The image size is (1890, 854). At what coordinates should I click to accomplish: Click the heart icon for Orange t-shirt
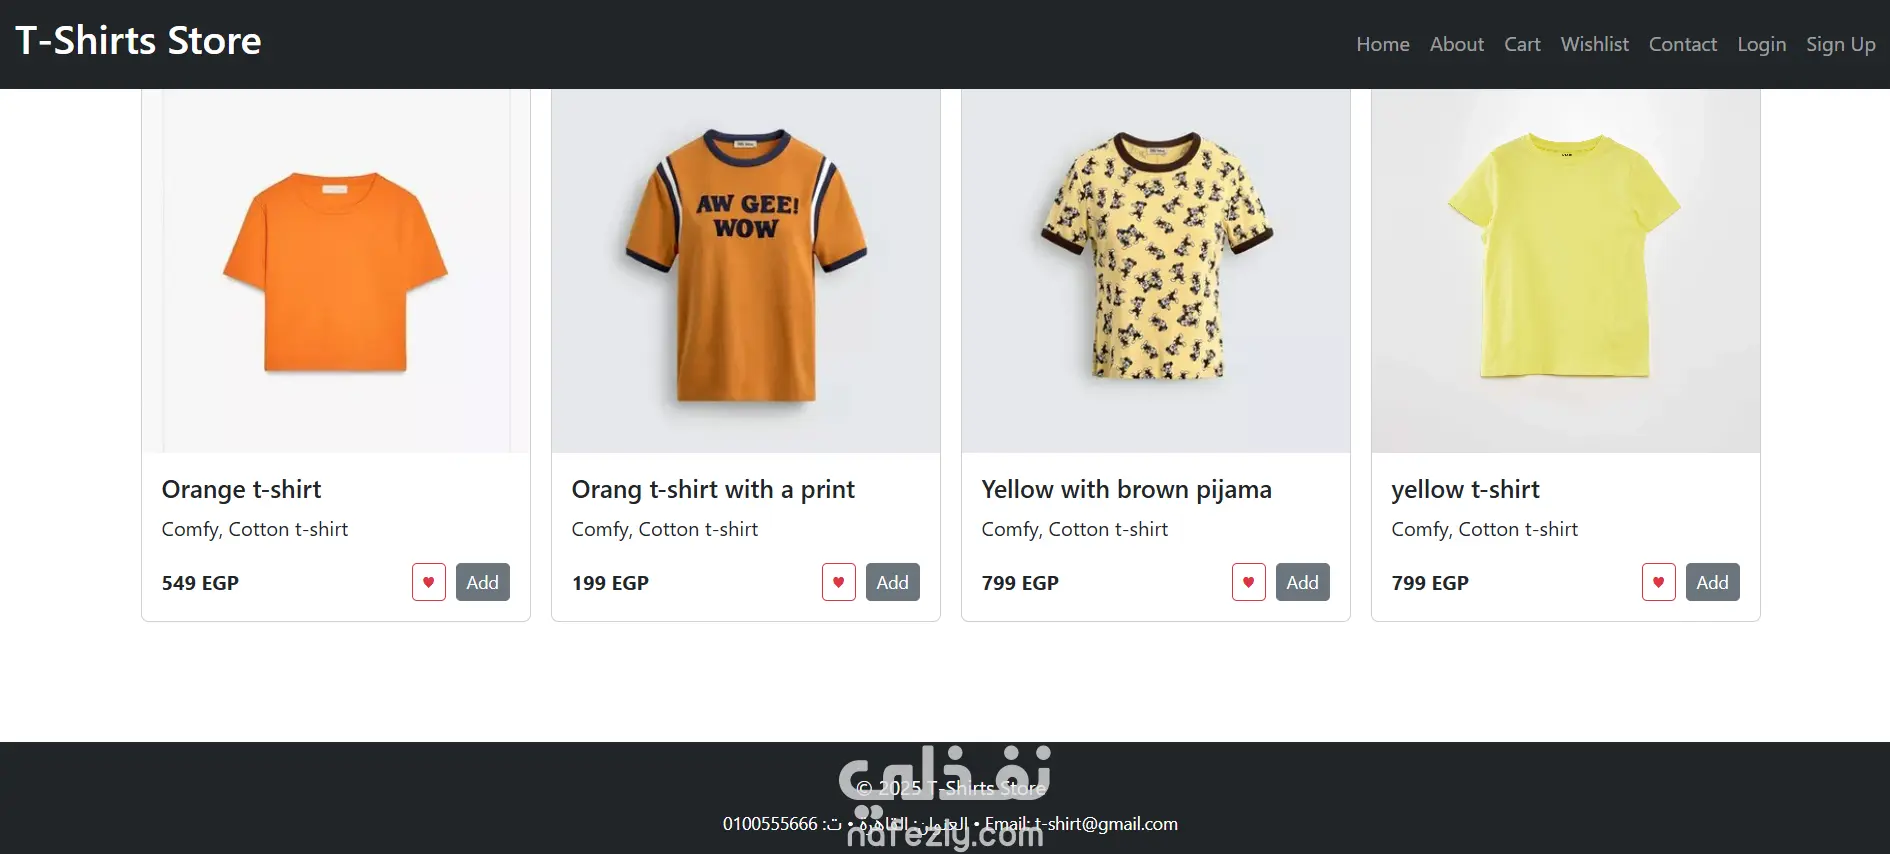click(429, 582)
